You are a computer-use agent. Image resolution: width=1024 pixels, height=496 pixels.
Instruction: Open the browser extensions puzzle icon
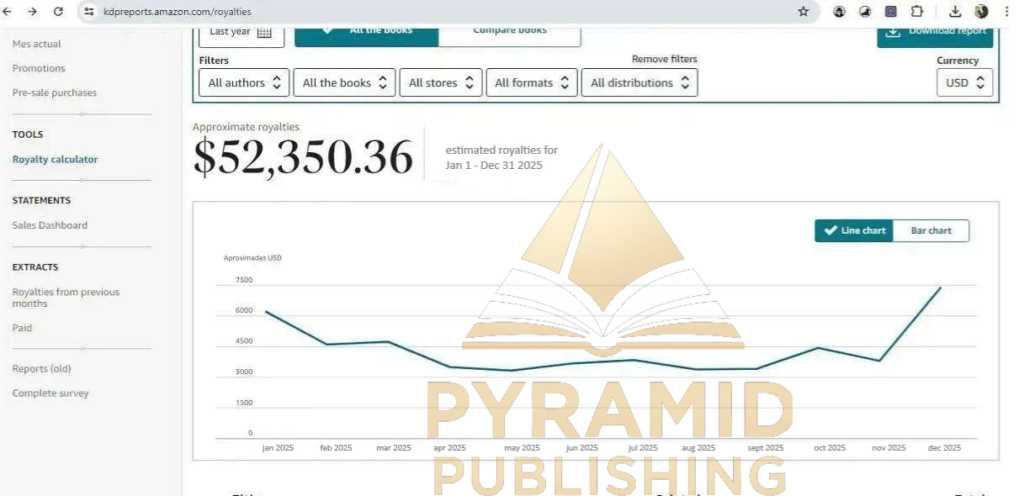tap(917, 11)
